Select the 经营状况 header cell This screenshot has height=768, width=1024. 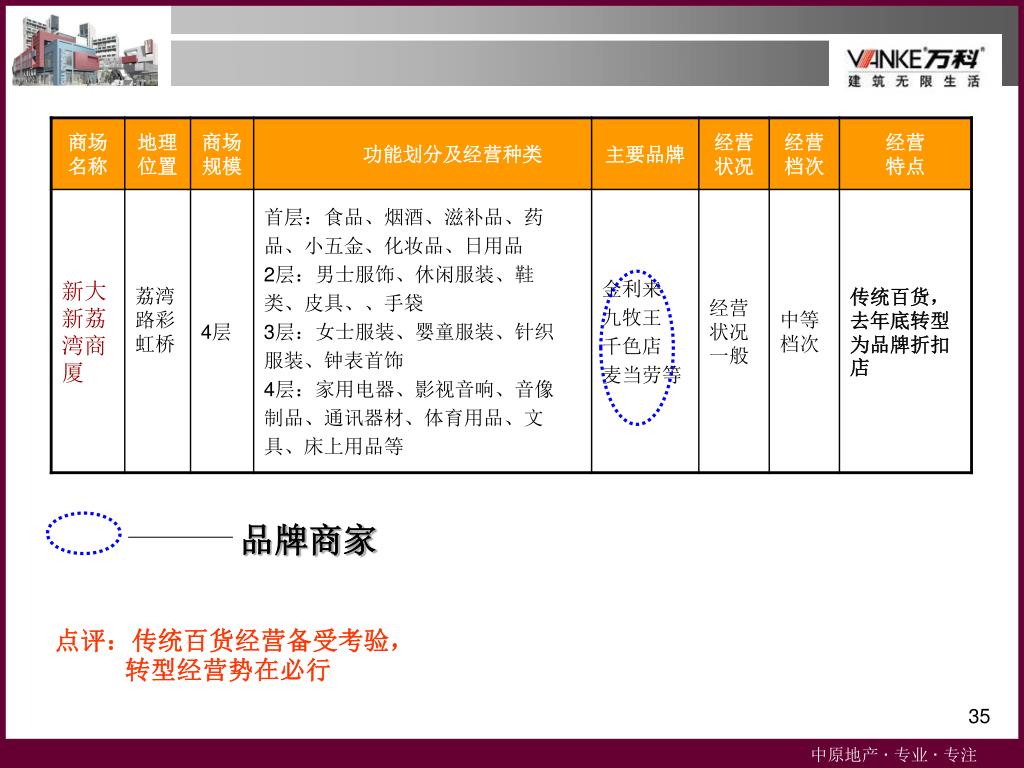tap(734, 154)
